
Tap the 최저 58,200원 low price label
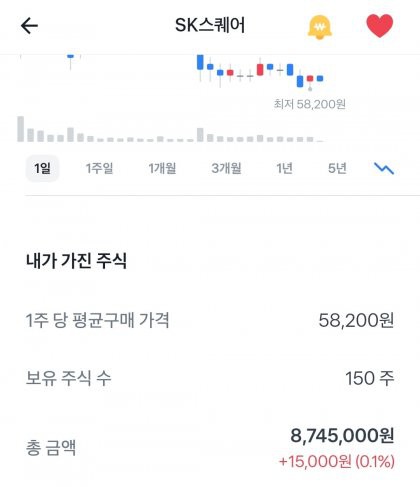[309, 104]
